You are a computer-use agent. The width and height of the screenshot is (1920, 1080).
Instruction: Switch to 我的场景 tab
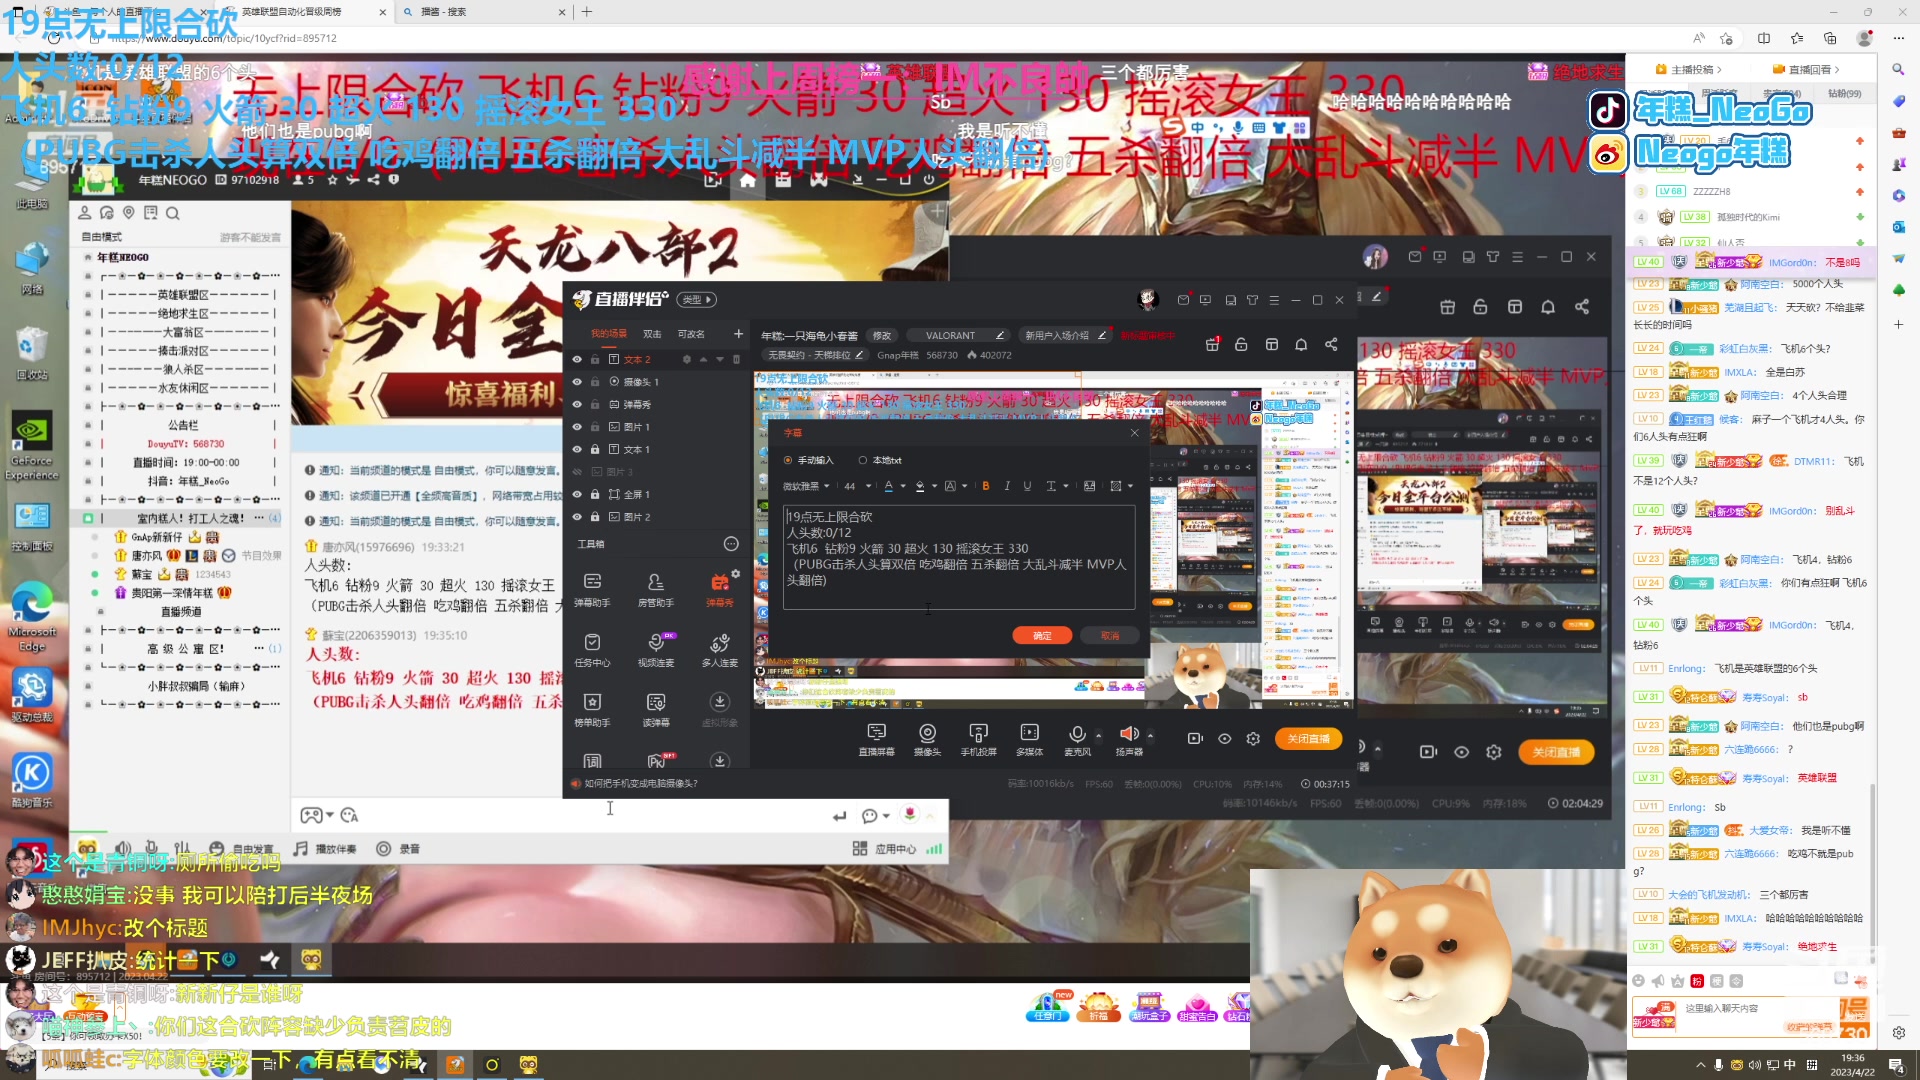(x=608, y=334)
